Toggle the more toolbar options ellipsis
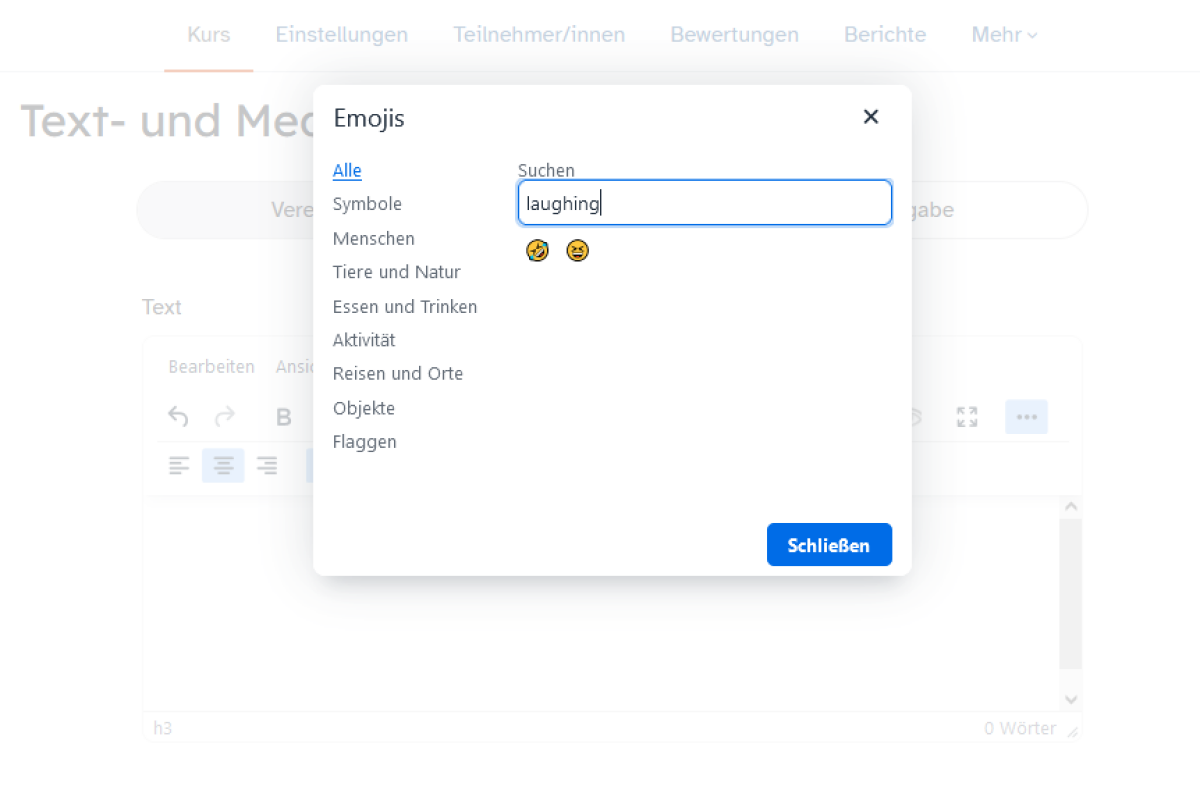 (x=1026, y=417)
